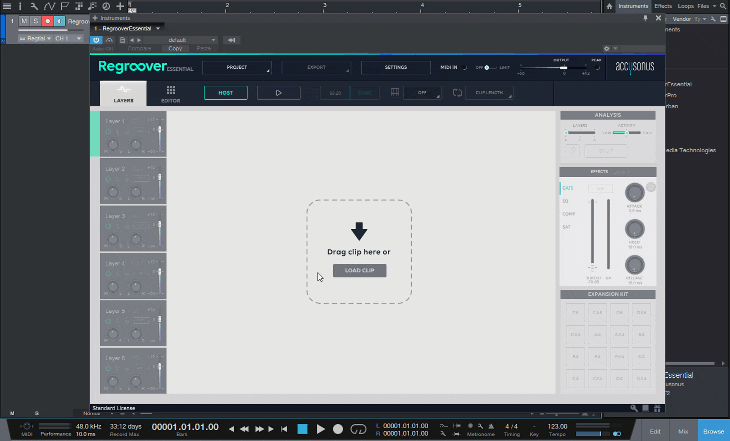Open the track Inspector info icon

point(20,6)
